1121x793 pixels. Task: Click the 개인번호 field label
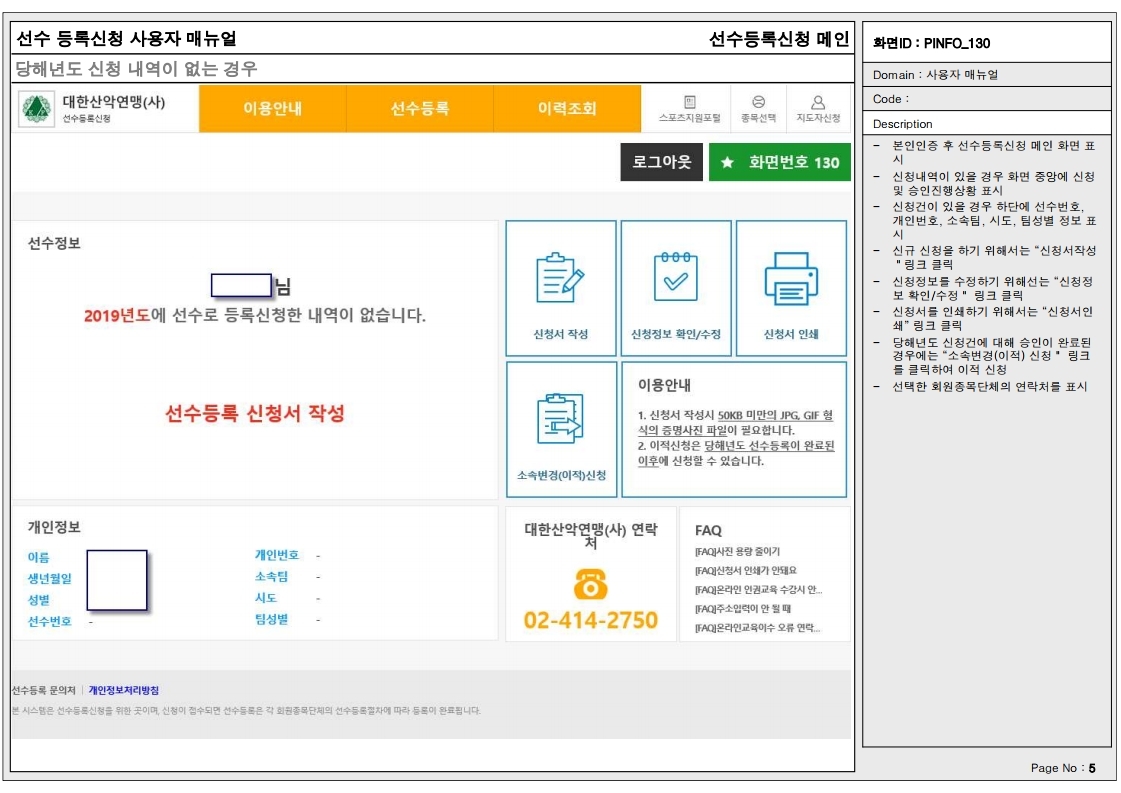click(x=277, y=555)
